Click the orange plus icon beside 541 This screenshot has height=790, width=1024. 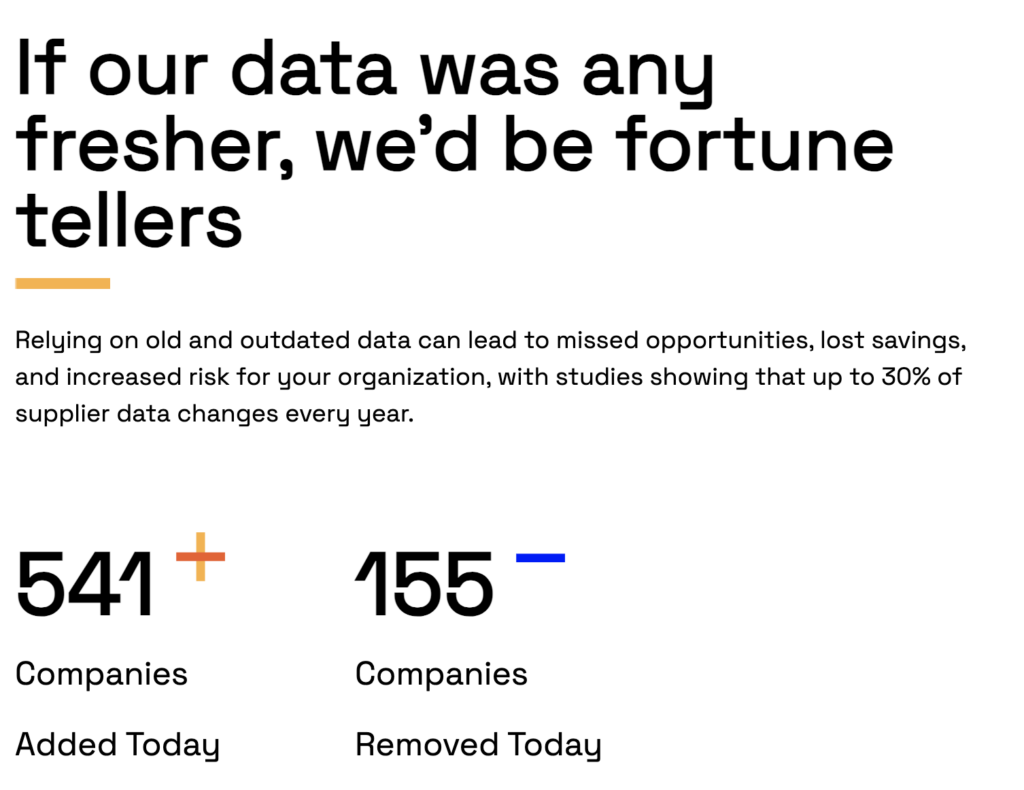pos(200,556)
